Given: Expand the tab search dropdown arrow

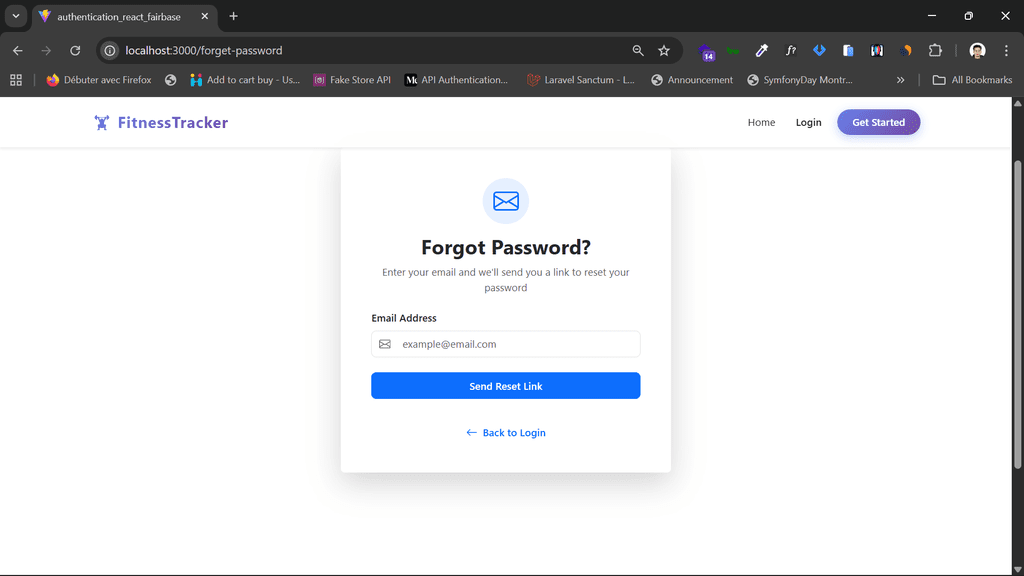Looking at the screenshot, I should [16, 16].
